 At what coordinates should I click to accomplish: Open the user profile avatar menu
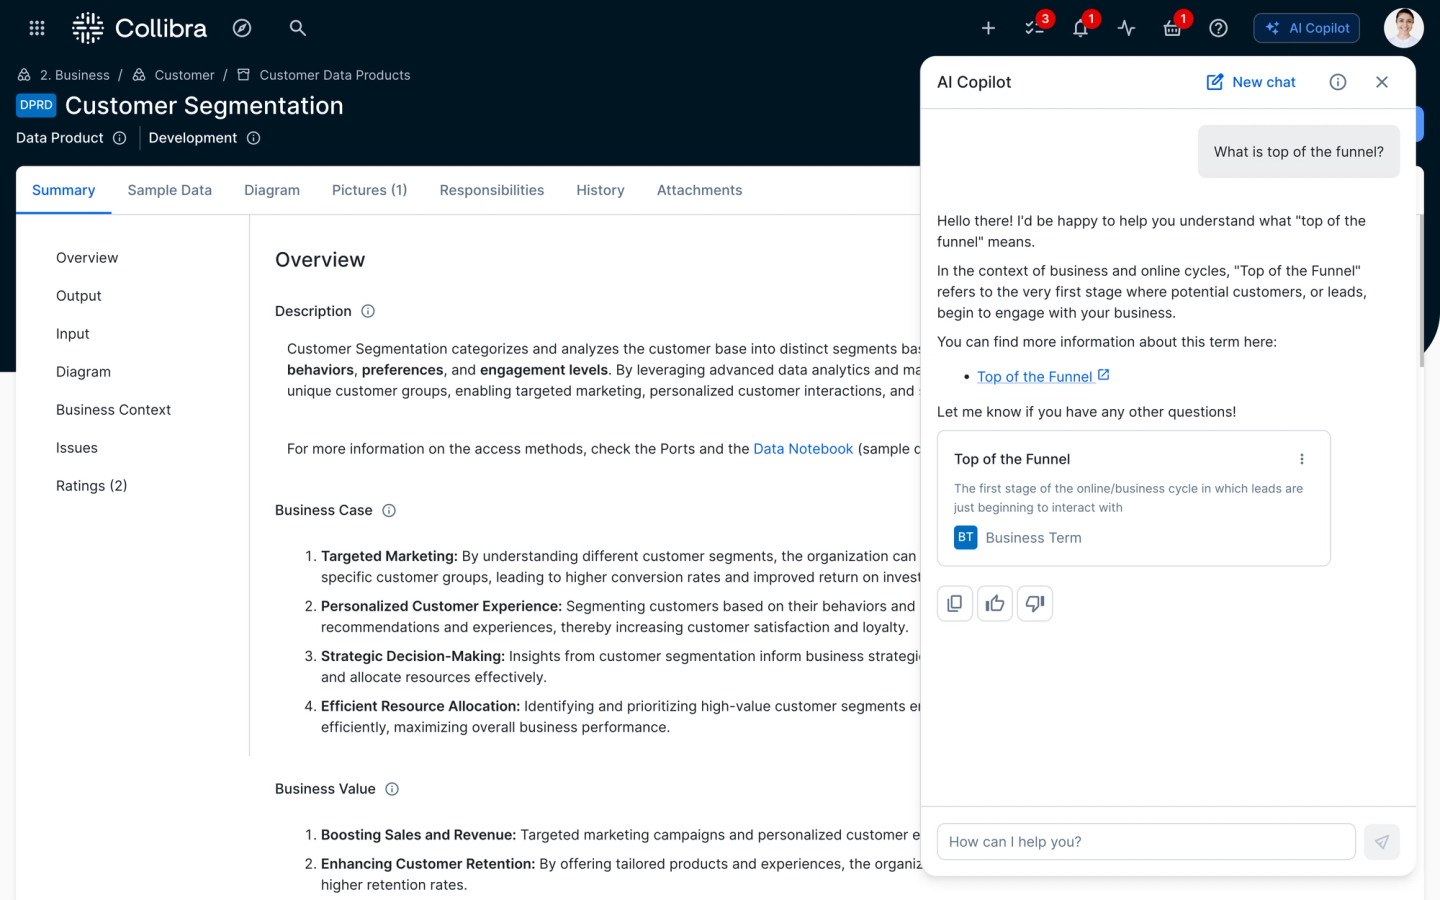tap(1403, 28)
